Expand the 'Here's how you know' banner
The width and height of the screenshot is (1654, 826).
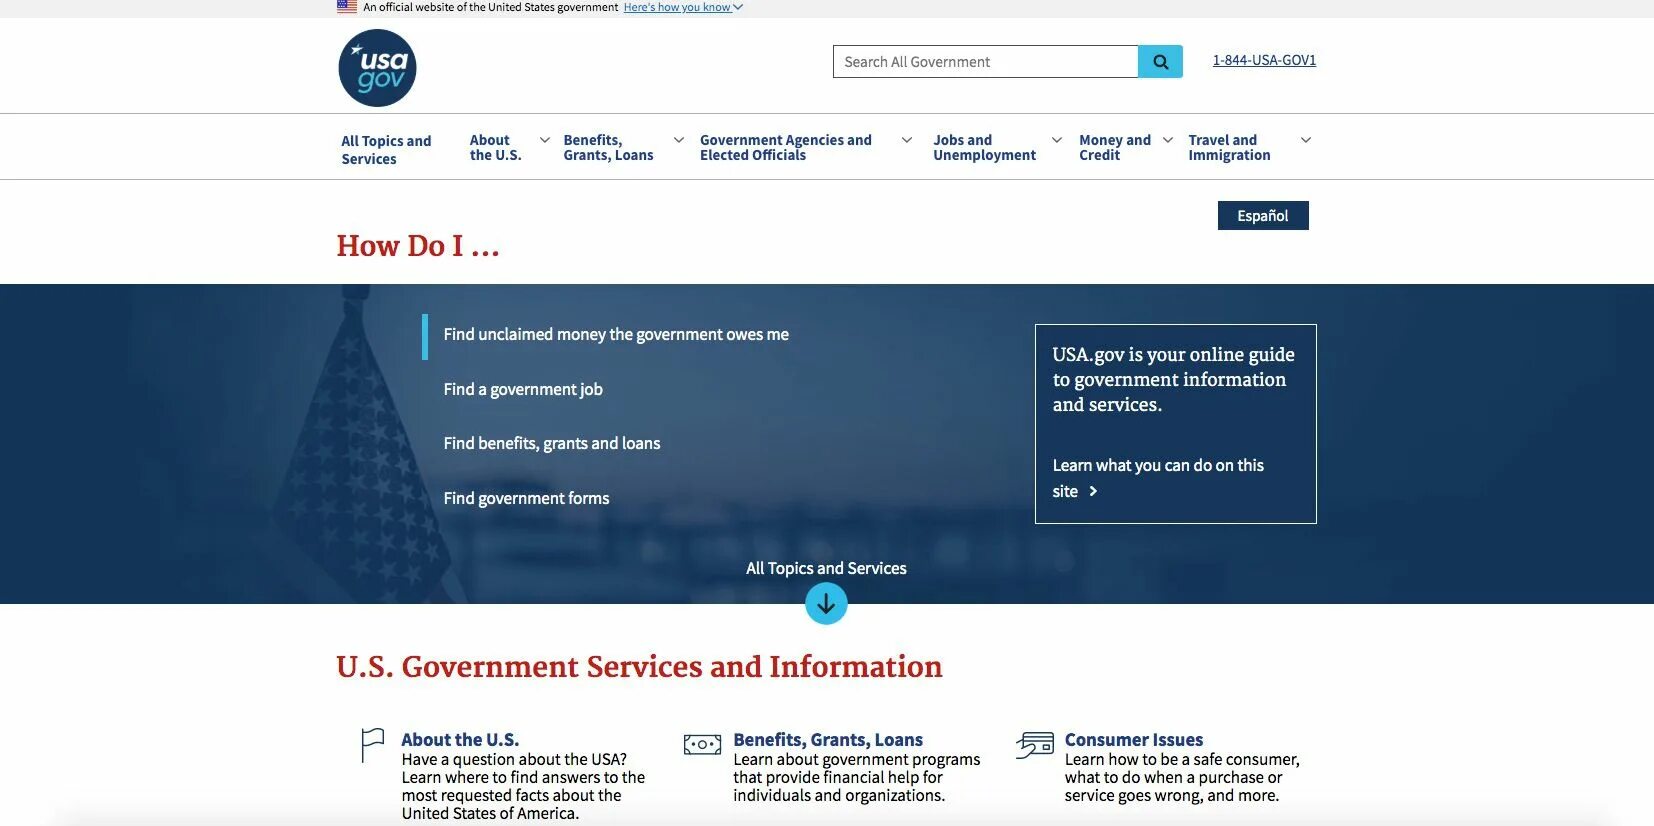(x=683, y=7)
